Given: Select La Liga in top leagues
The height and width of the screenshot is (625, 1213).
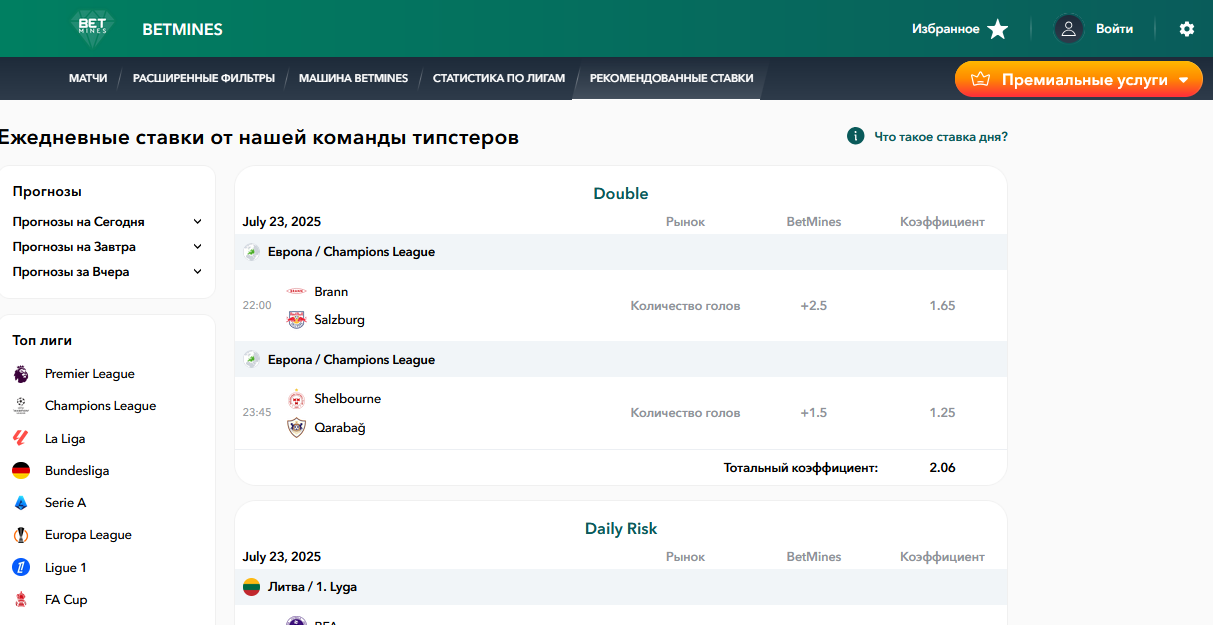Looking at the screenshot, I should pos(65,439).
